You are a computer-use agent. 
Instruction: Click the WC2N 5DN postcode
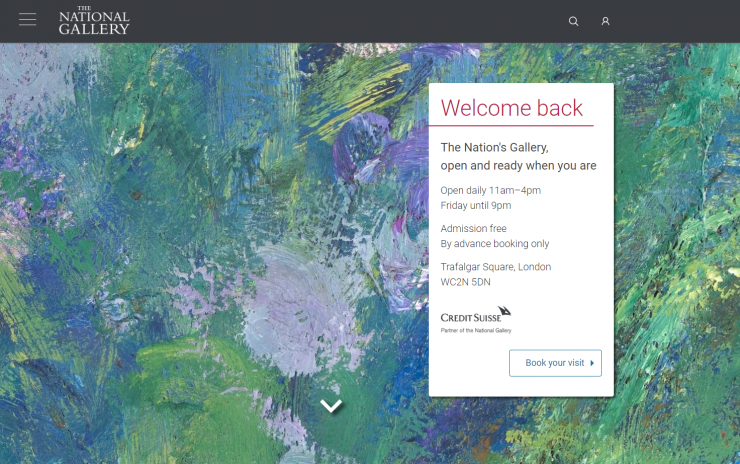465,282
